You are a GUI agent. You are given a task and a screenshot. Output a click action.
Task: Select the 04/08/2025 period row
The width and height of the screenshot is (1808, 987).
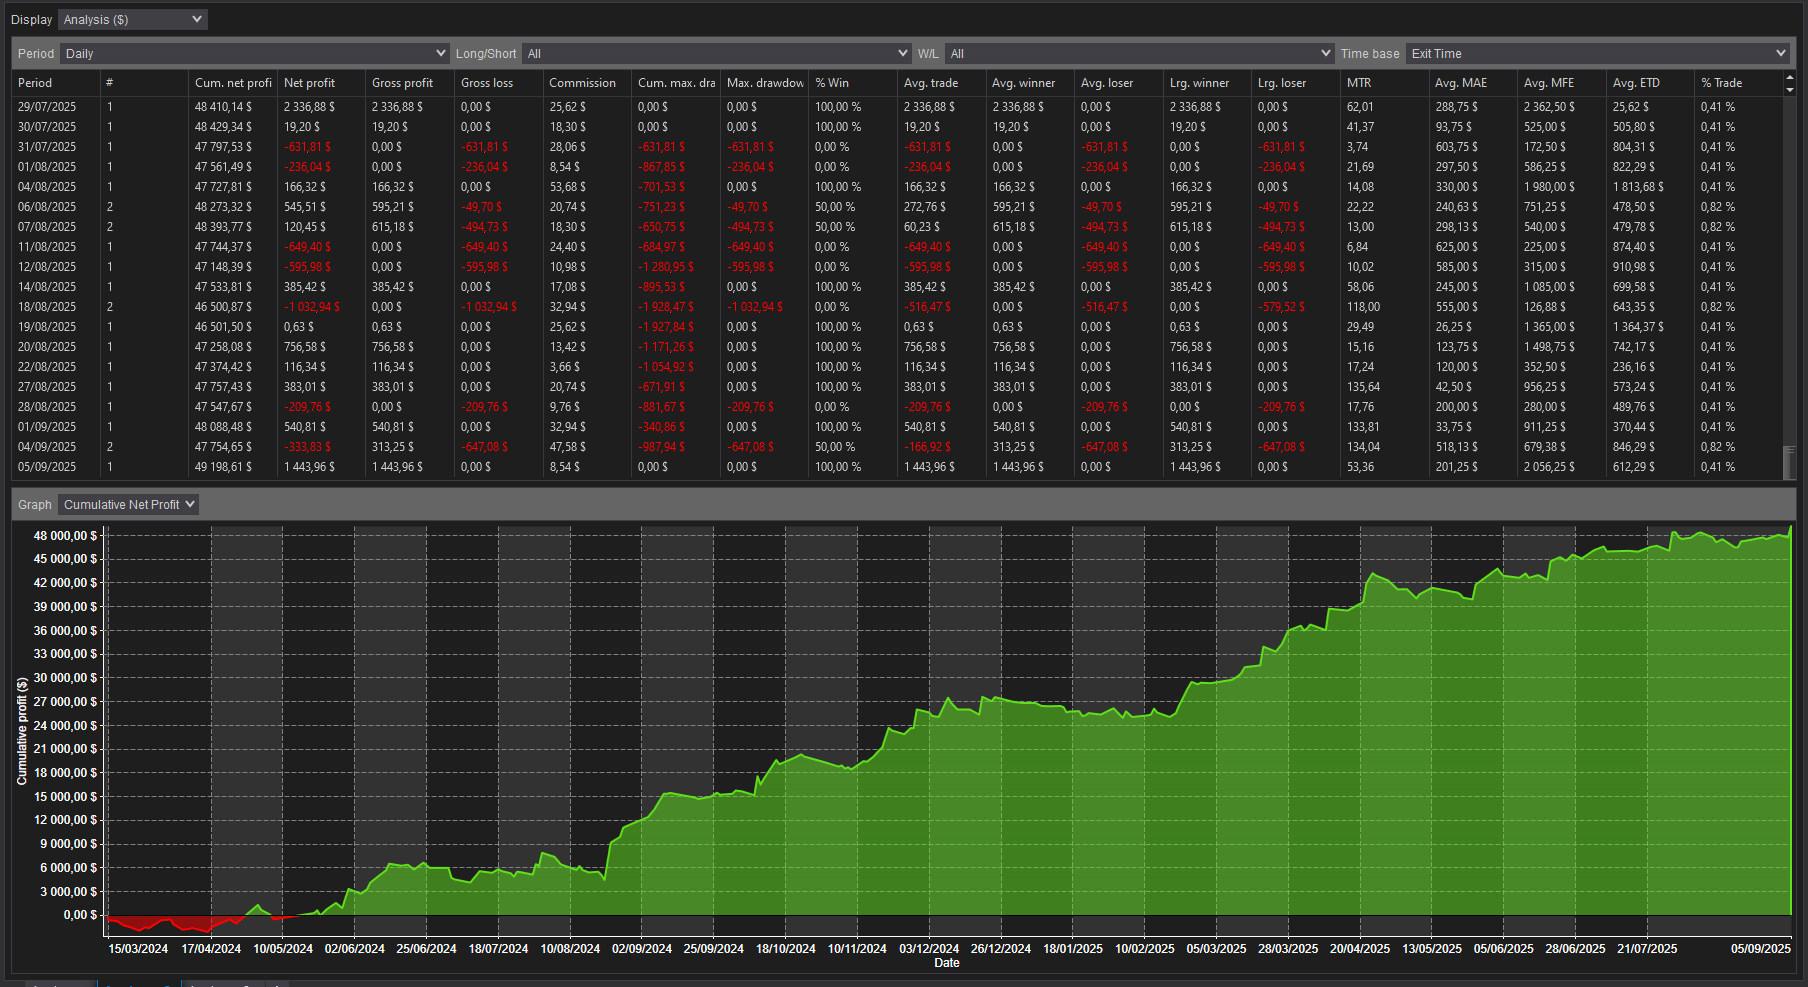897,187
